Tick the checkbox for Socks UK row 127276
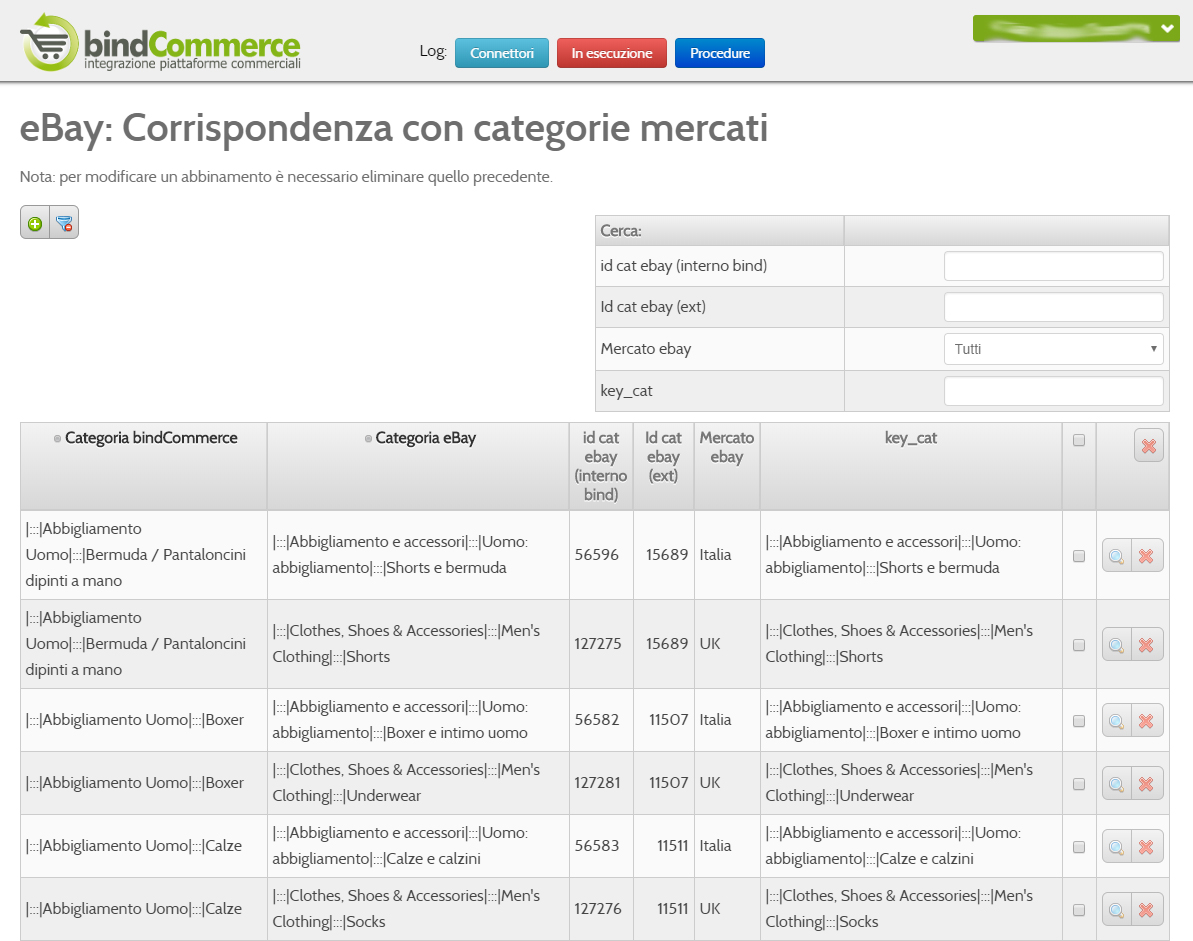Screen dimensions: 1193x941 tap(1079, 910)
